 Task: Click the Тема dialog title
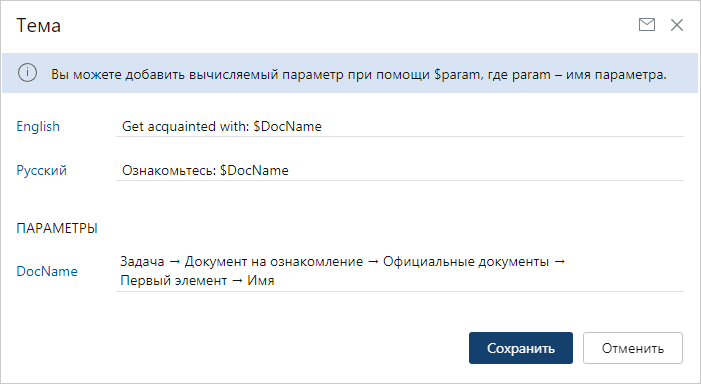(38, 25)
